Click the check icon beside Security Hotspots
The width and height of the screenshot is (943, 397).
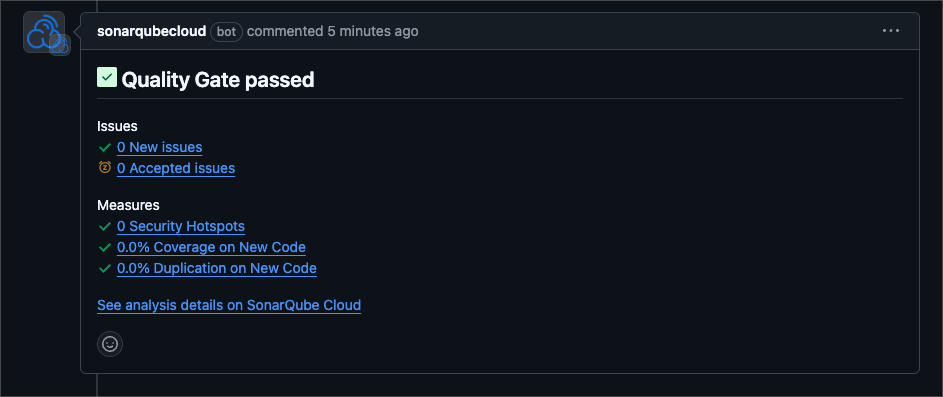[x=105, y=227]
